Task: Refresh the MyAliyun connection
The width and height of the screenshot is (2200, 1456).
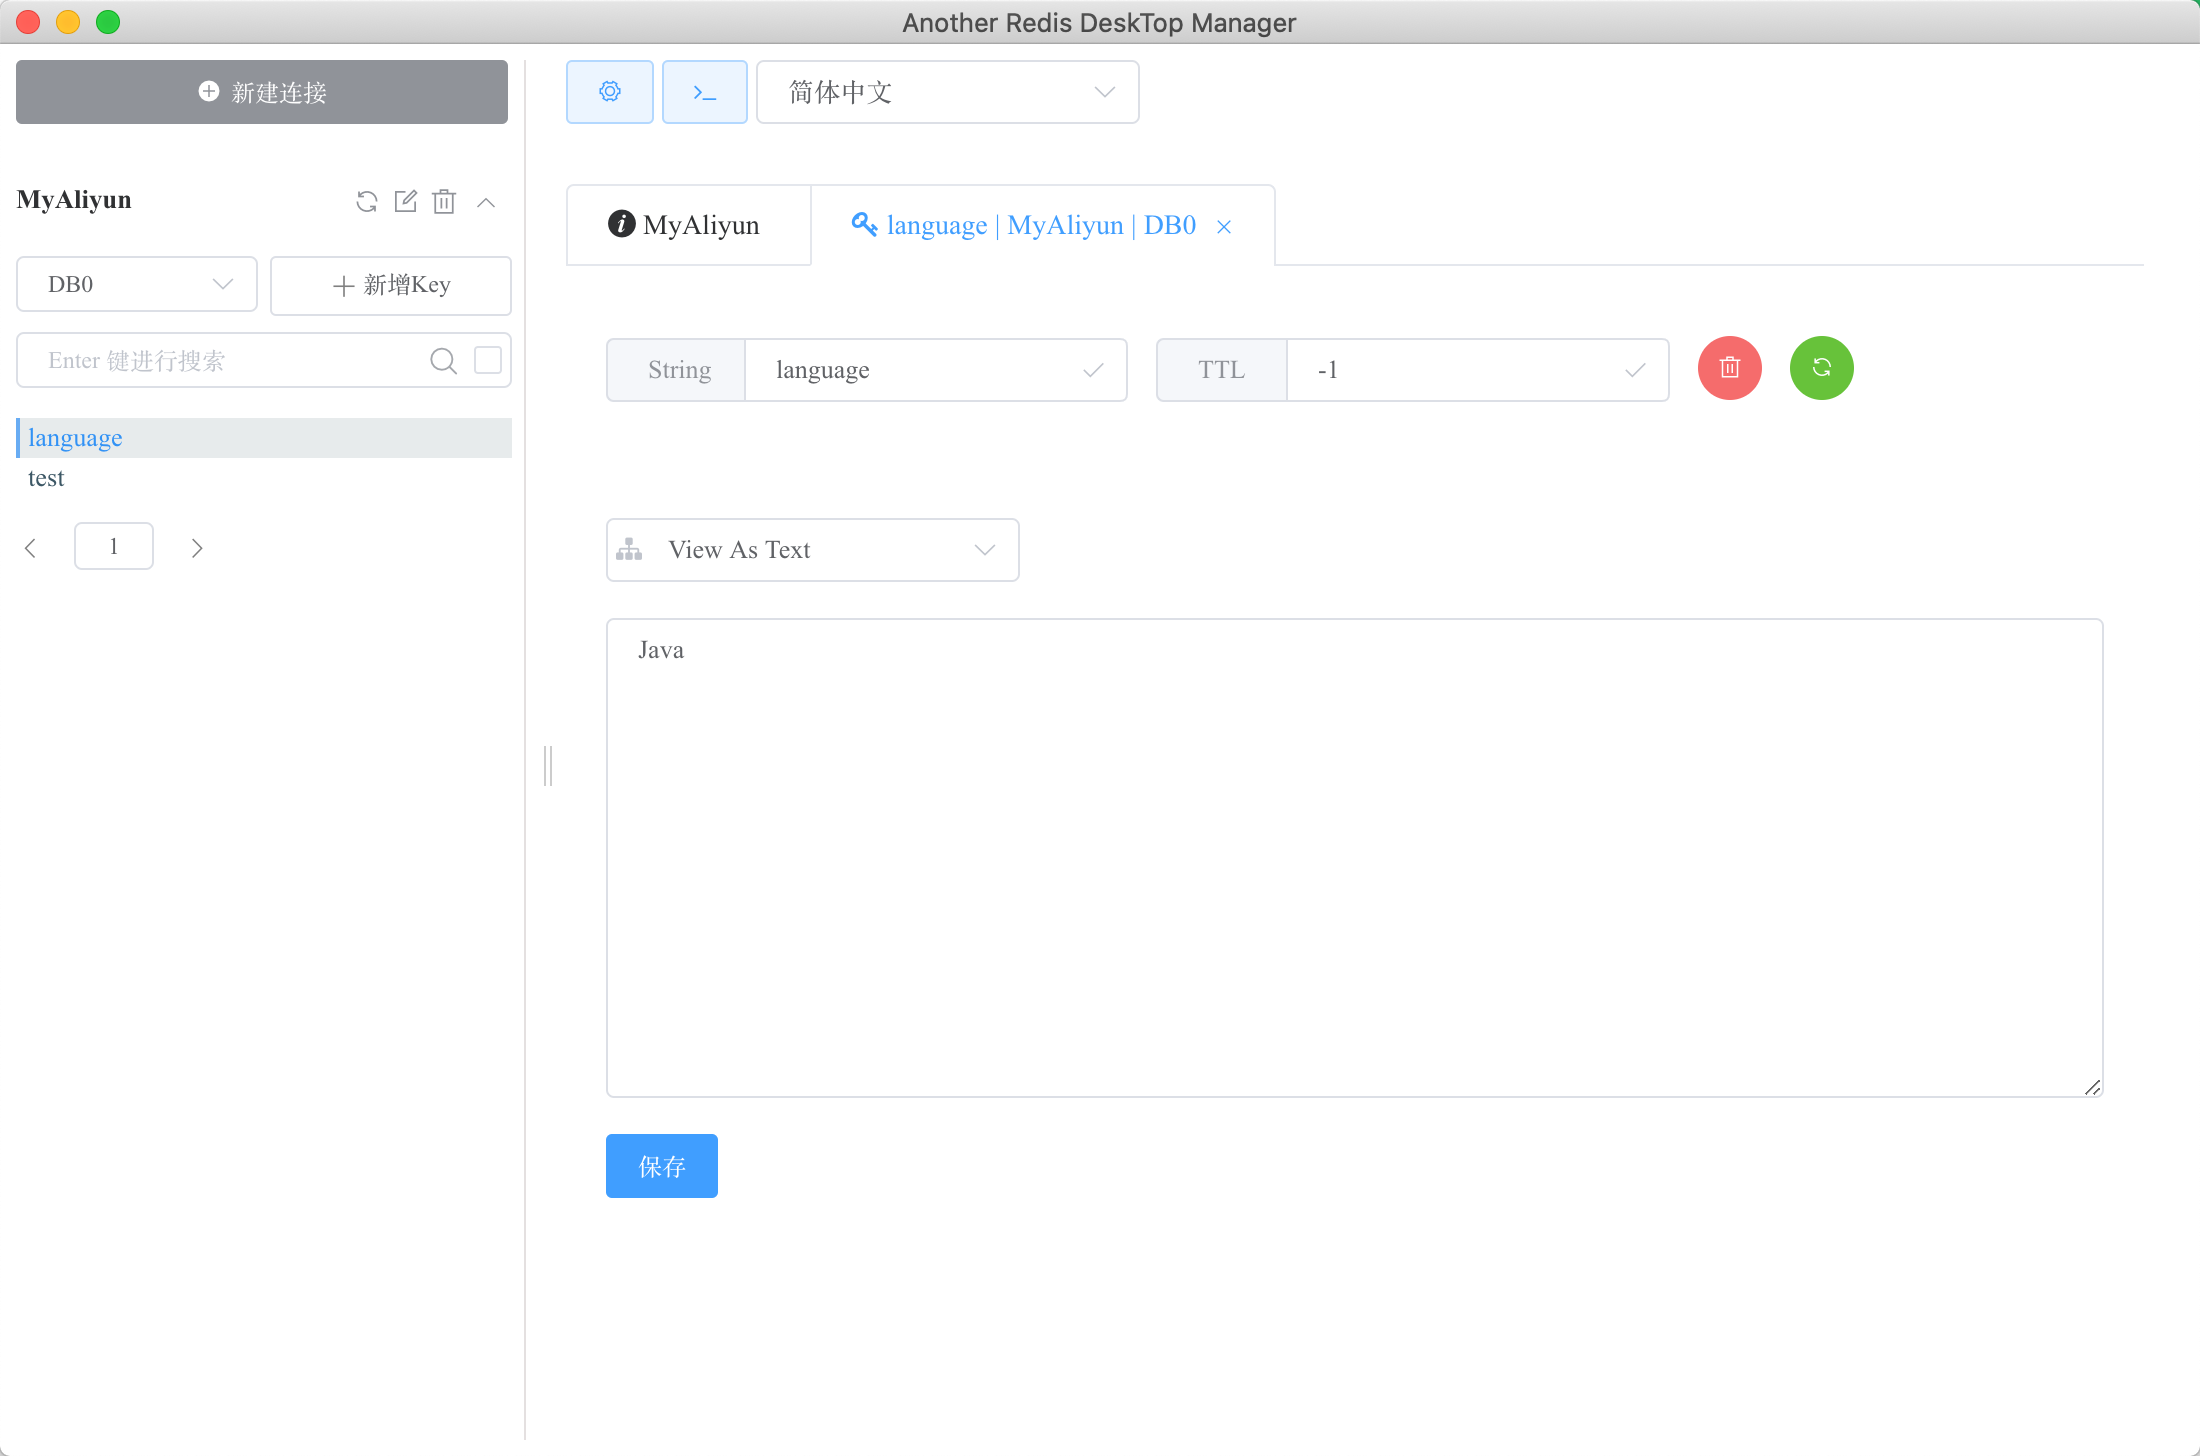Action: (367, 202)
